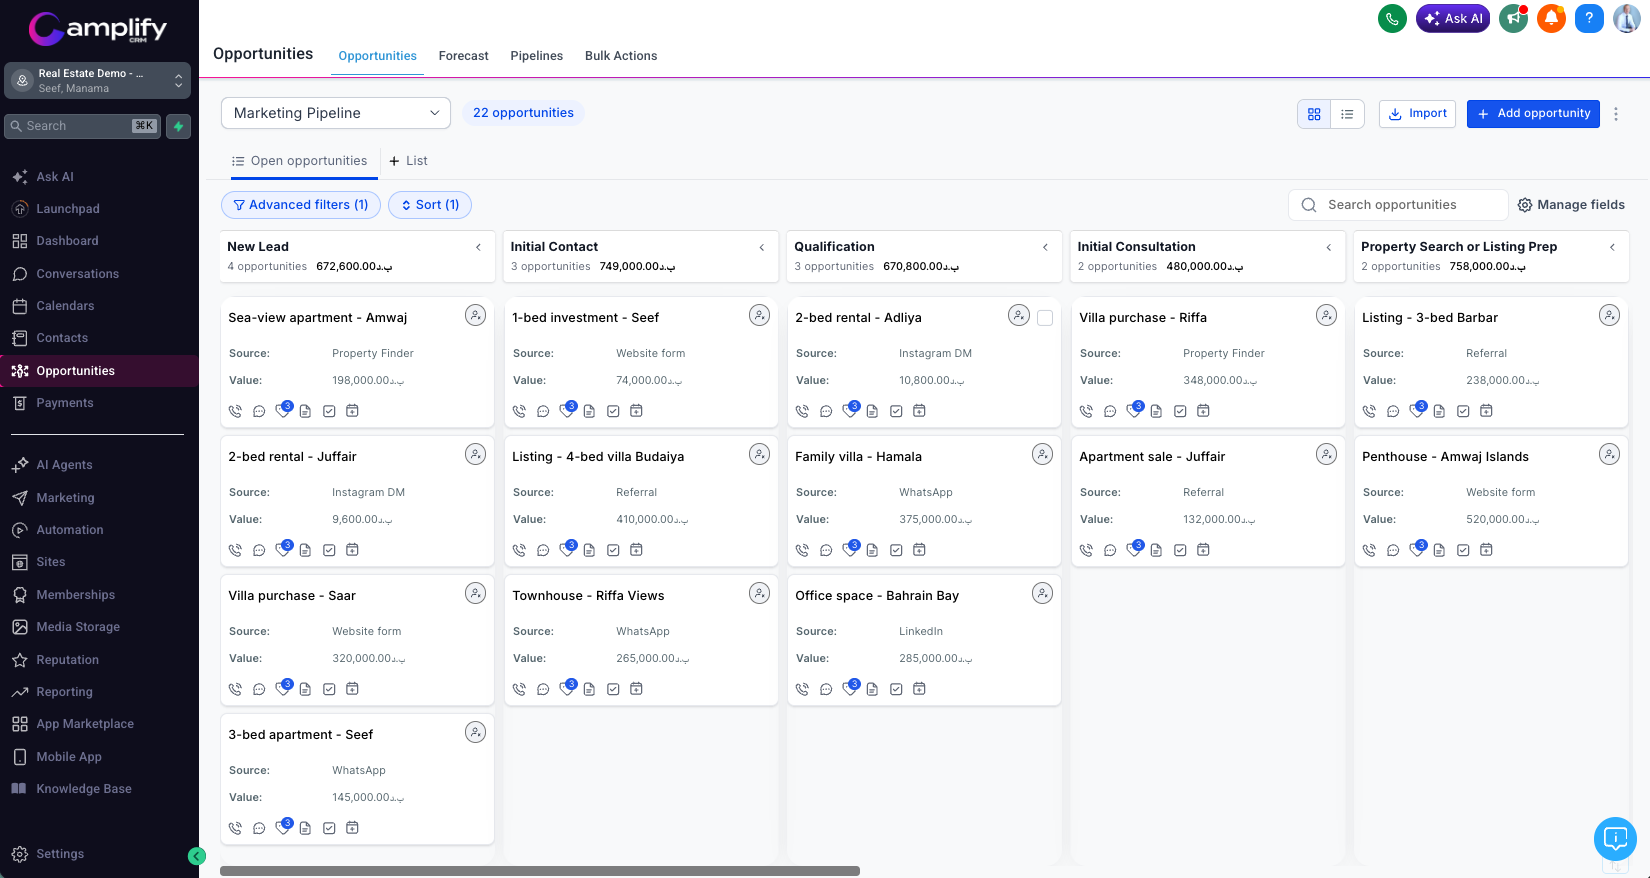
Task: Open Conversations in the sidebar
Action: (77, 274)
